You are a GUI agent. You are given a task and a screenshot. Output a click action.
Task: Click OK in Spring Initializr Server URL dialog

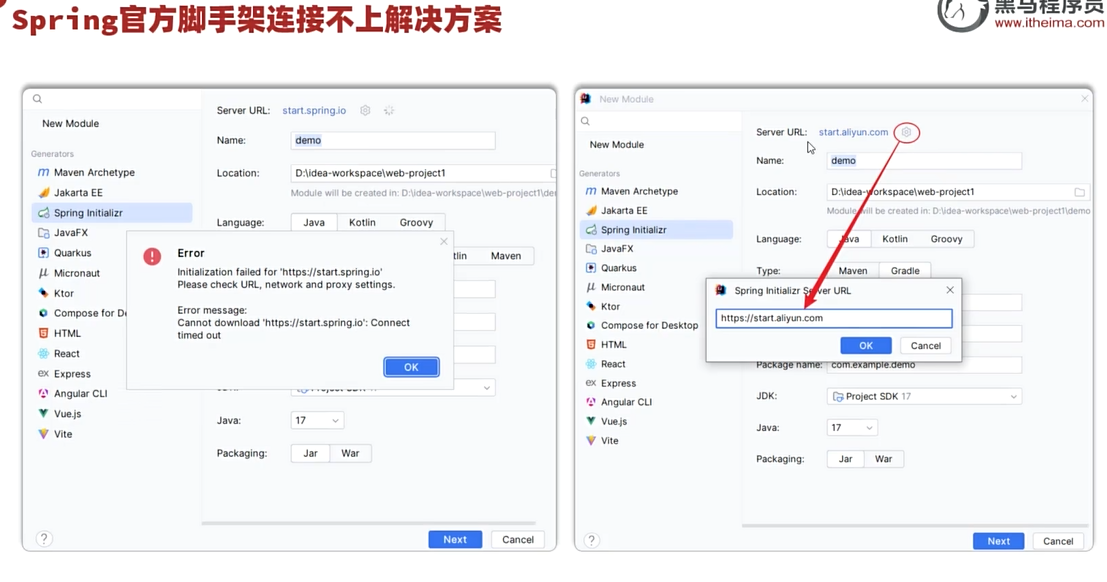[866, 345]
